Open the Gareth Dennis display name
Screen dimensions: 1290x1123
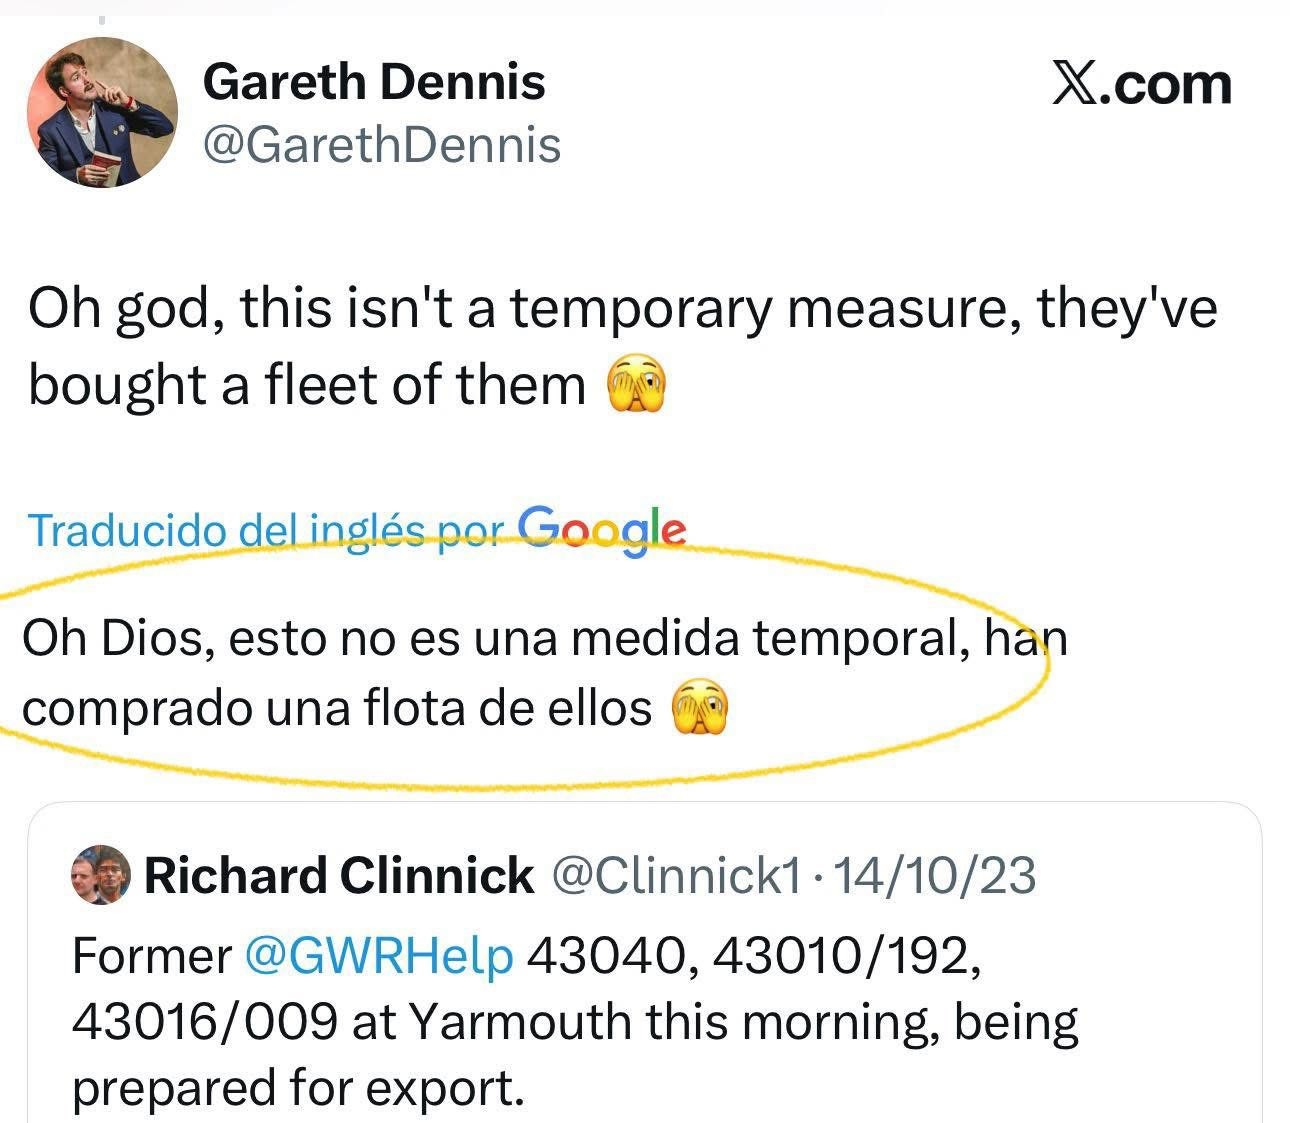click(374, 81)
